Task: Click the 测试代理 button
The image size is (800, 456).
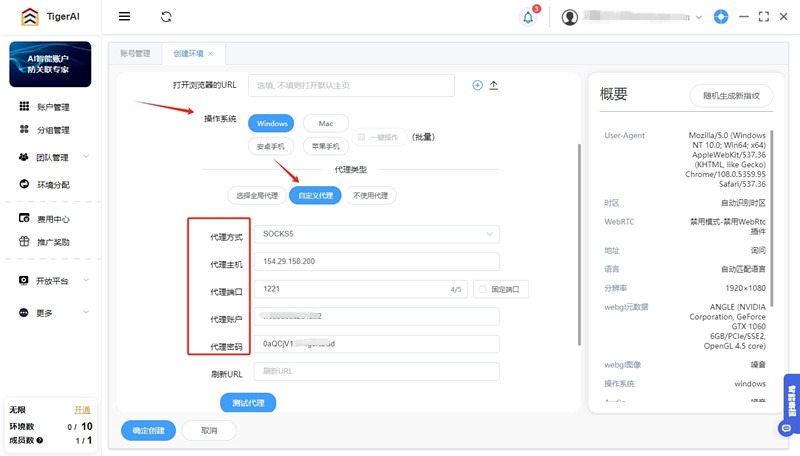Action: click(x=248, y=403)
